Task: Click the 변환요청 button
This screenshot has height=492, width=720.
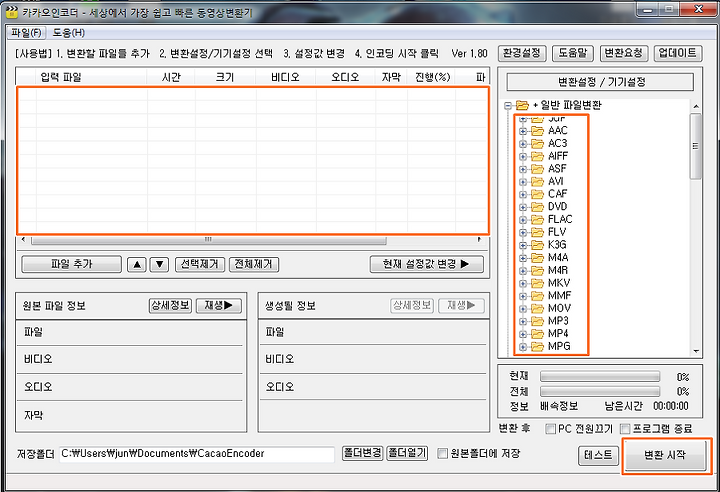Action: click(x=624, y=53)
